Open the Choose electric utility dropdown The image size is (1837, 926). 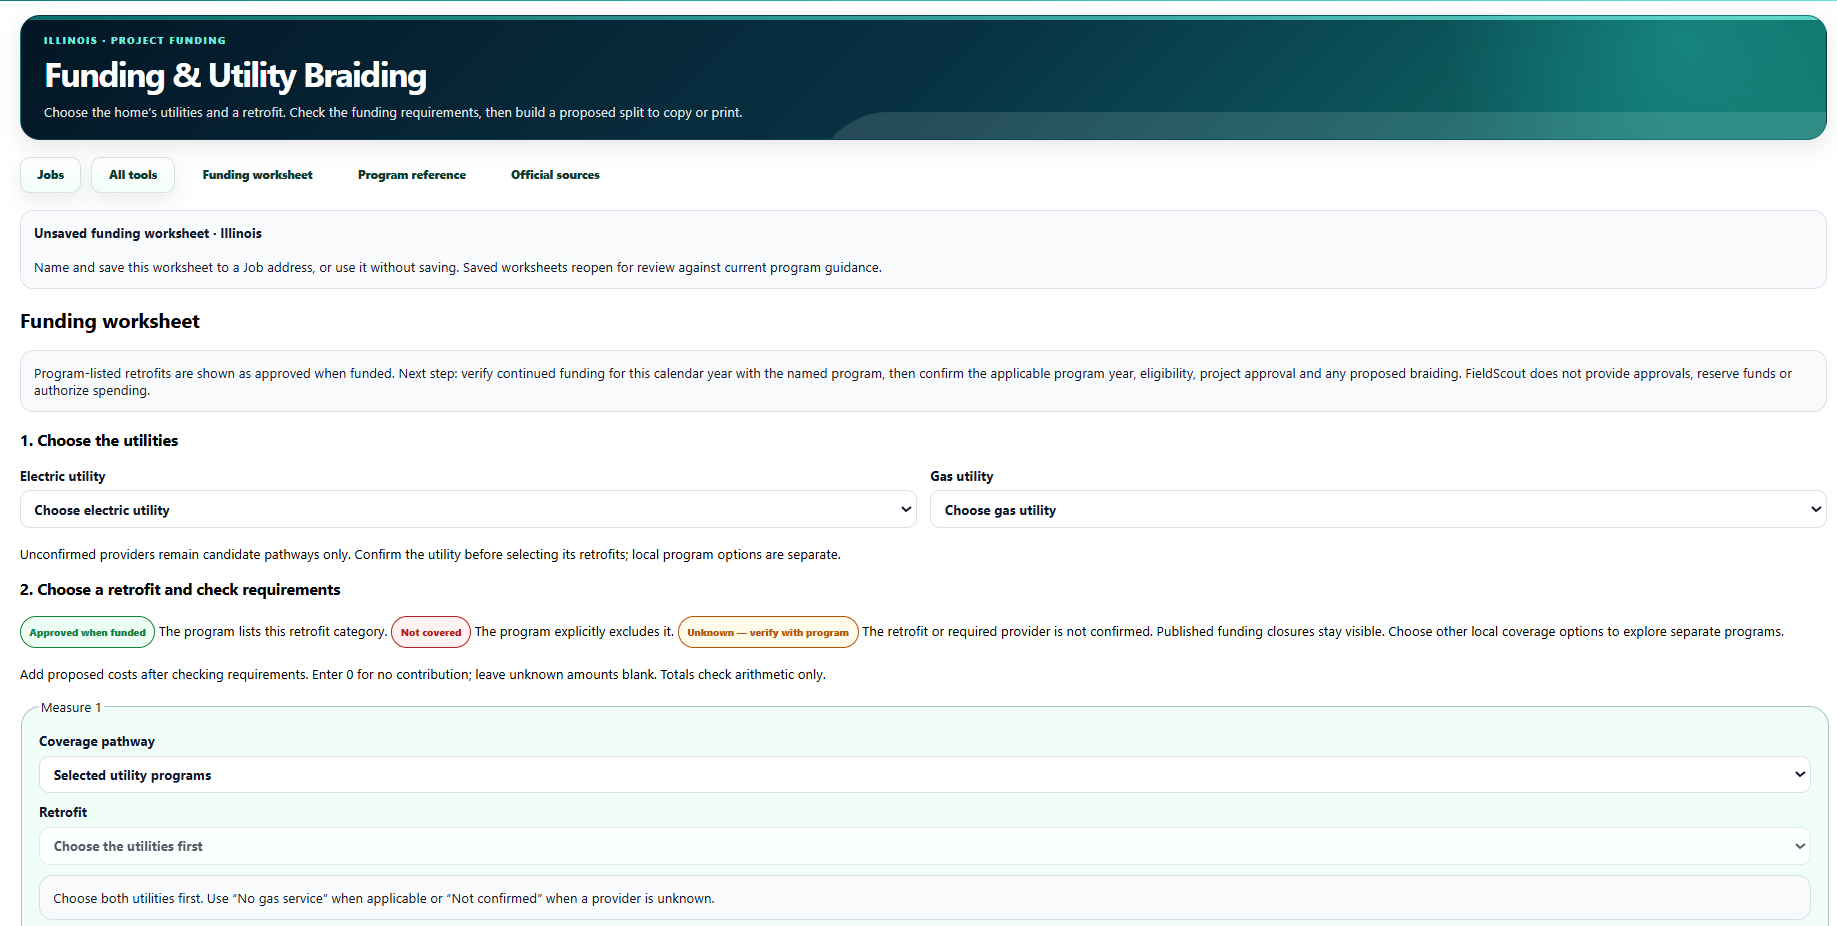point(468,510)
